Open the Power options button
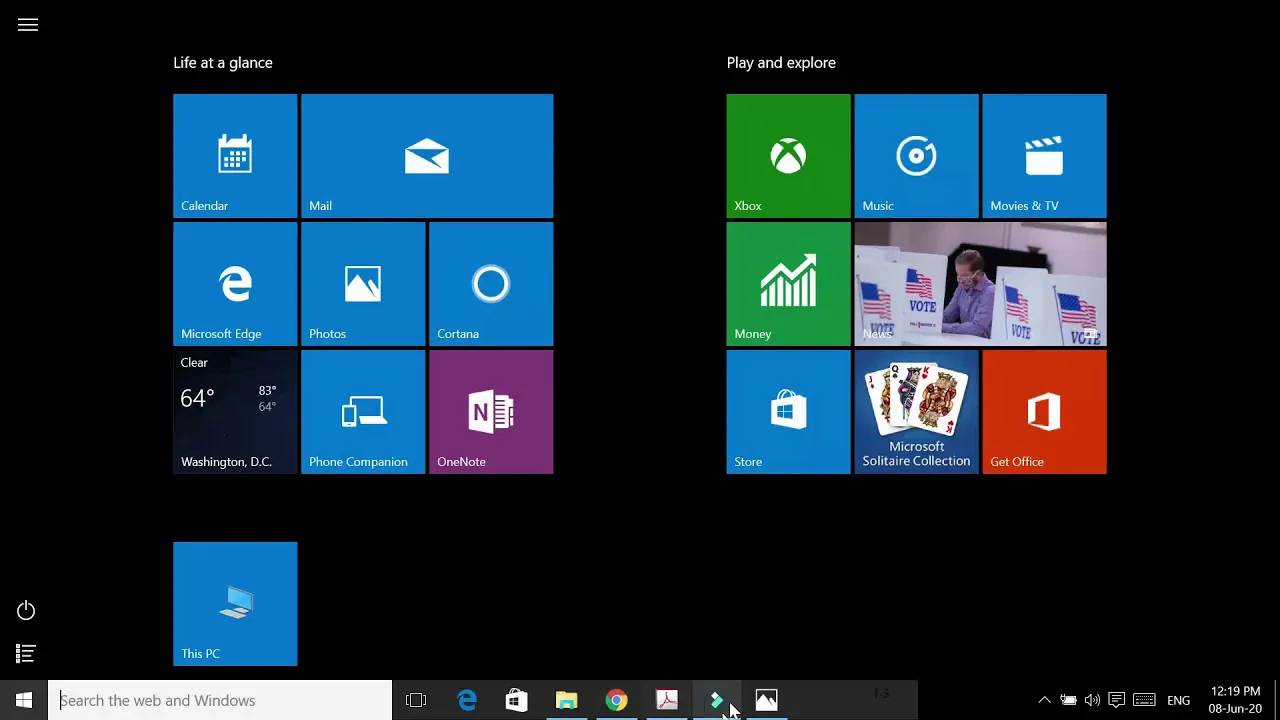The image size is (1280, 720). click(26, 610)
